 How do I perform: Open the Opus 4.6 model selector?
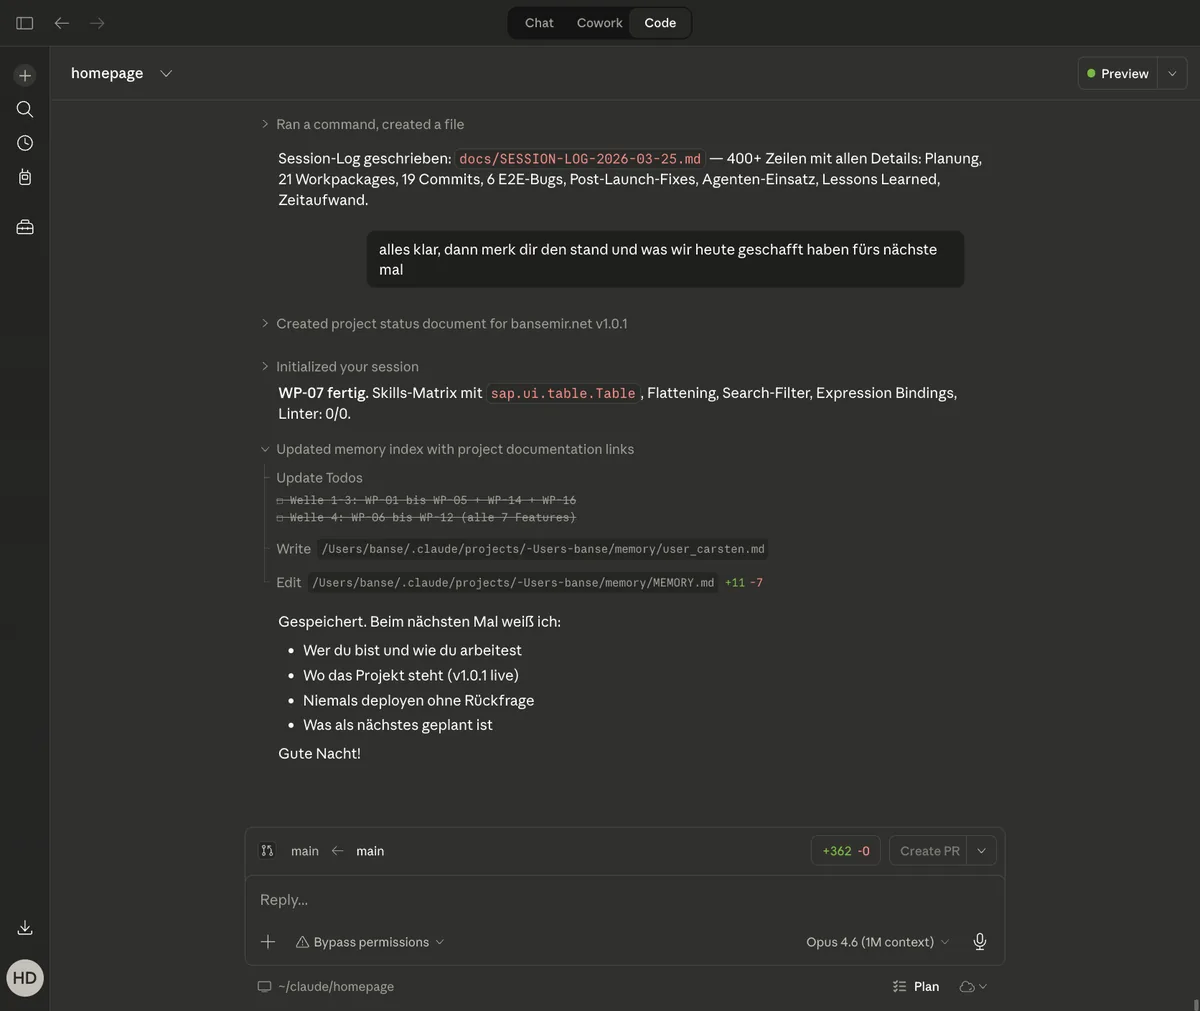(875, 941)
